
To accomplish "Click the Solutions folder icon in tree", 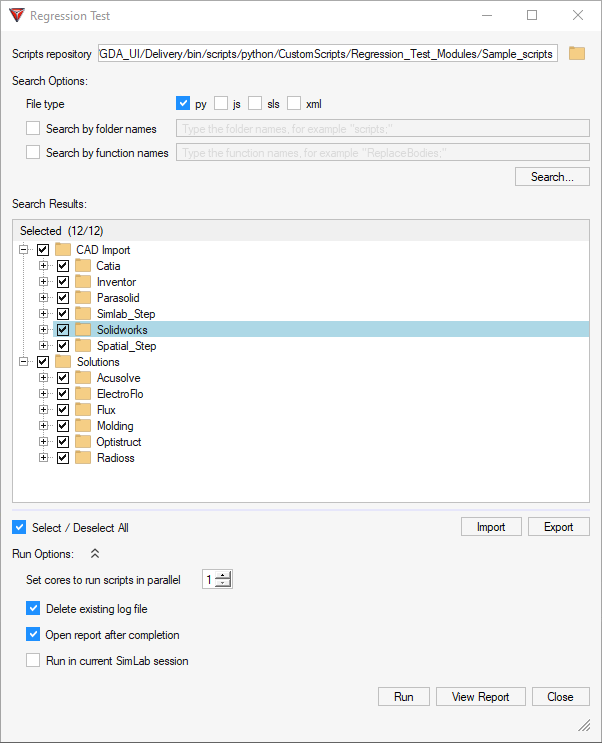I will point(63,362).
